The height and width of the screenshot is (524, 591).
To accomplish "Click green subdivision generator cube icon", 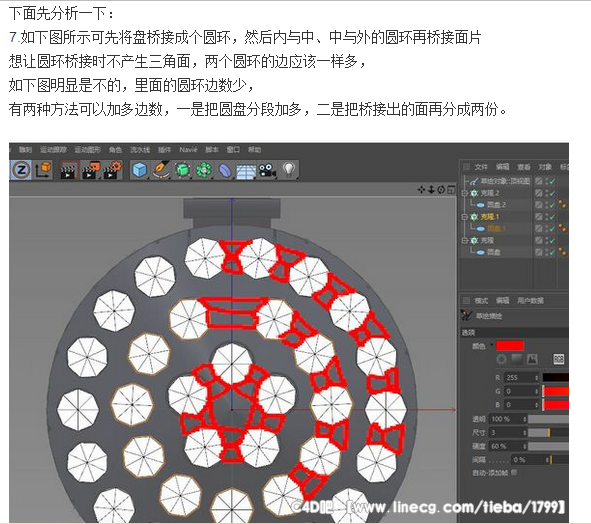I will point(183,170).
